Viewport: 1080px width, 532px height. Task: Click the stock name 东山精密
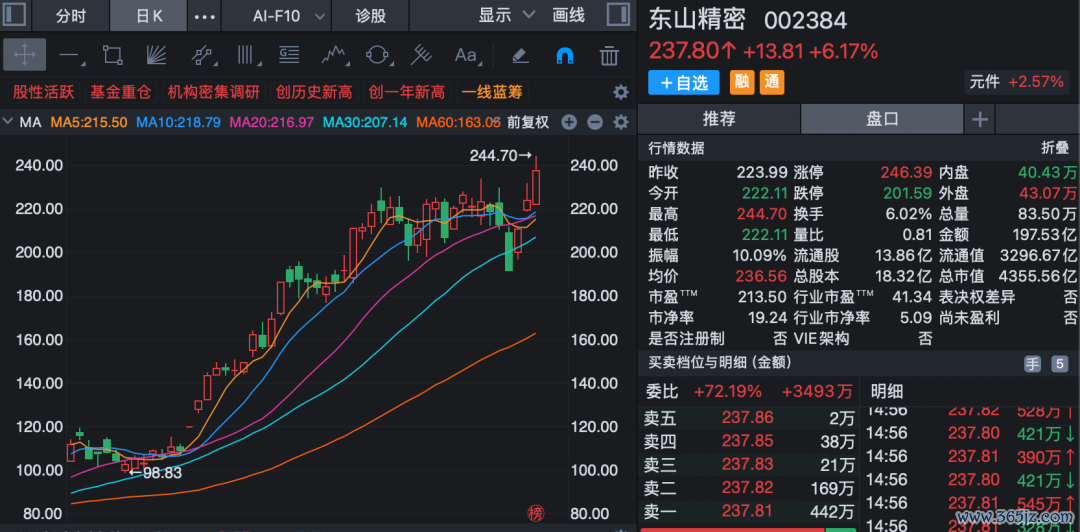(696, 20)
